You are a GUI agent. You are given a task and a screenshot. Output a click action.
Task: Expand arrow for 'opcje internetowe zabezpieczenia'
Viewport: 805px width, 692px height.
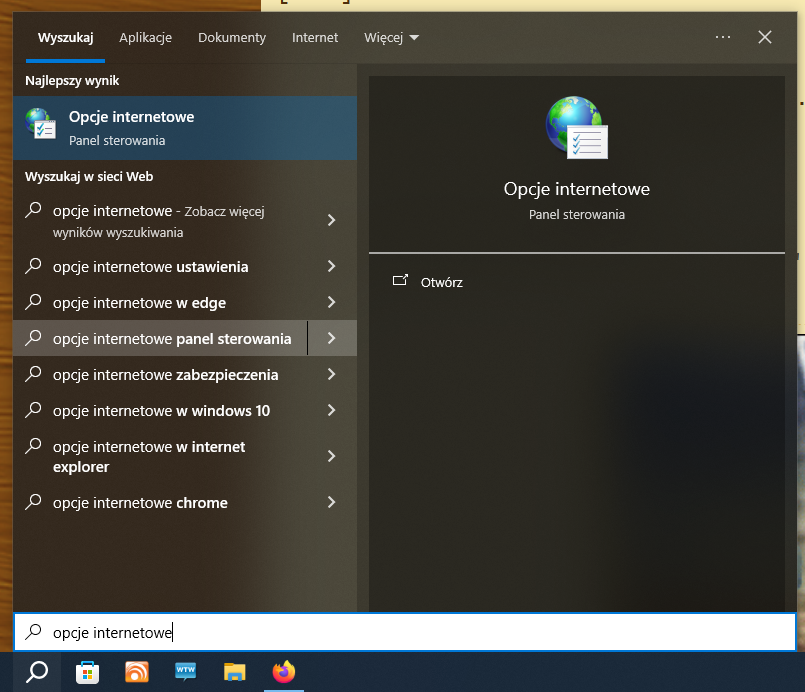click(332, 374)
